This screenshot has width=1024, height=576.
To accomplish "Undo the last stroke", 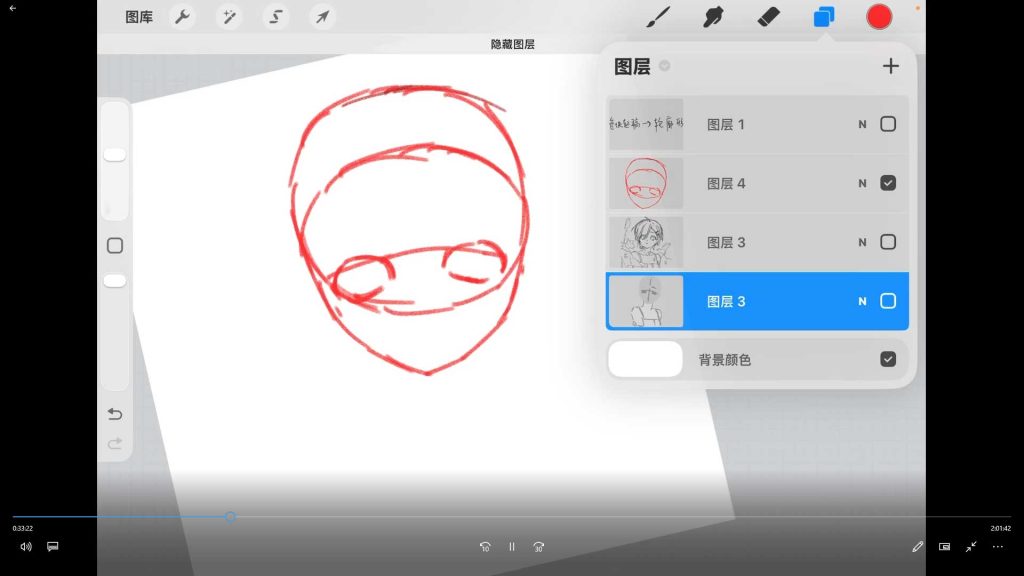I will 115,414.
